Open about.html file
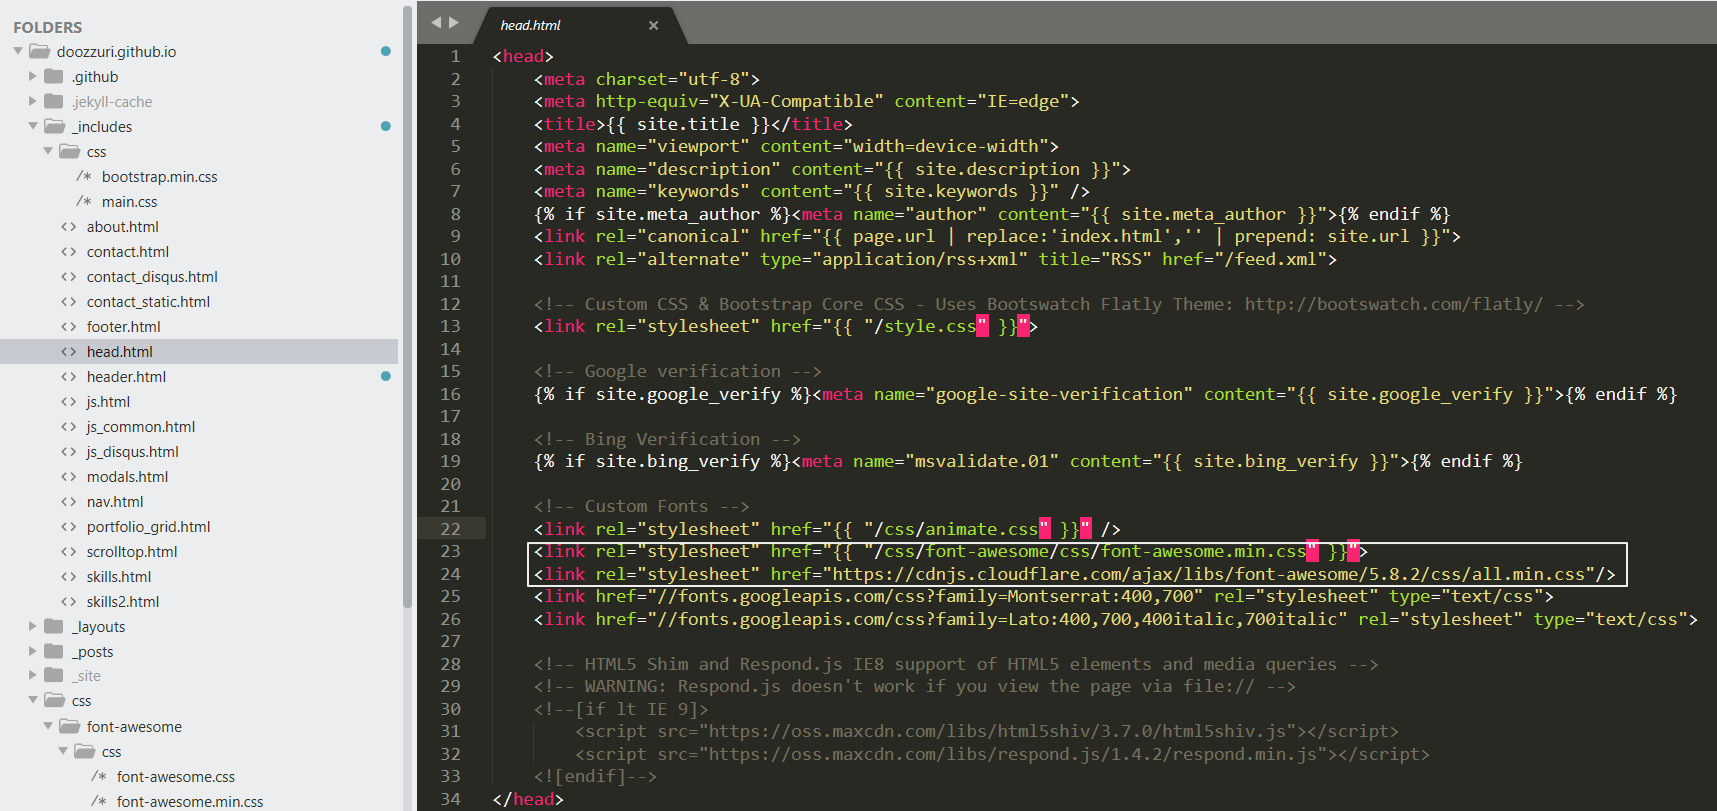The image size is (1717, 811). click(x=122, y=227)
